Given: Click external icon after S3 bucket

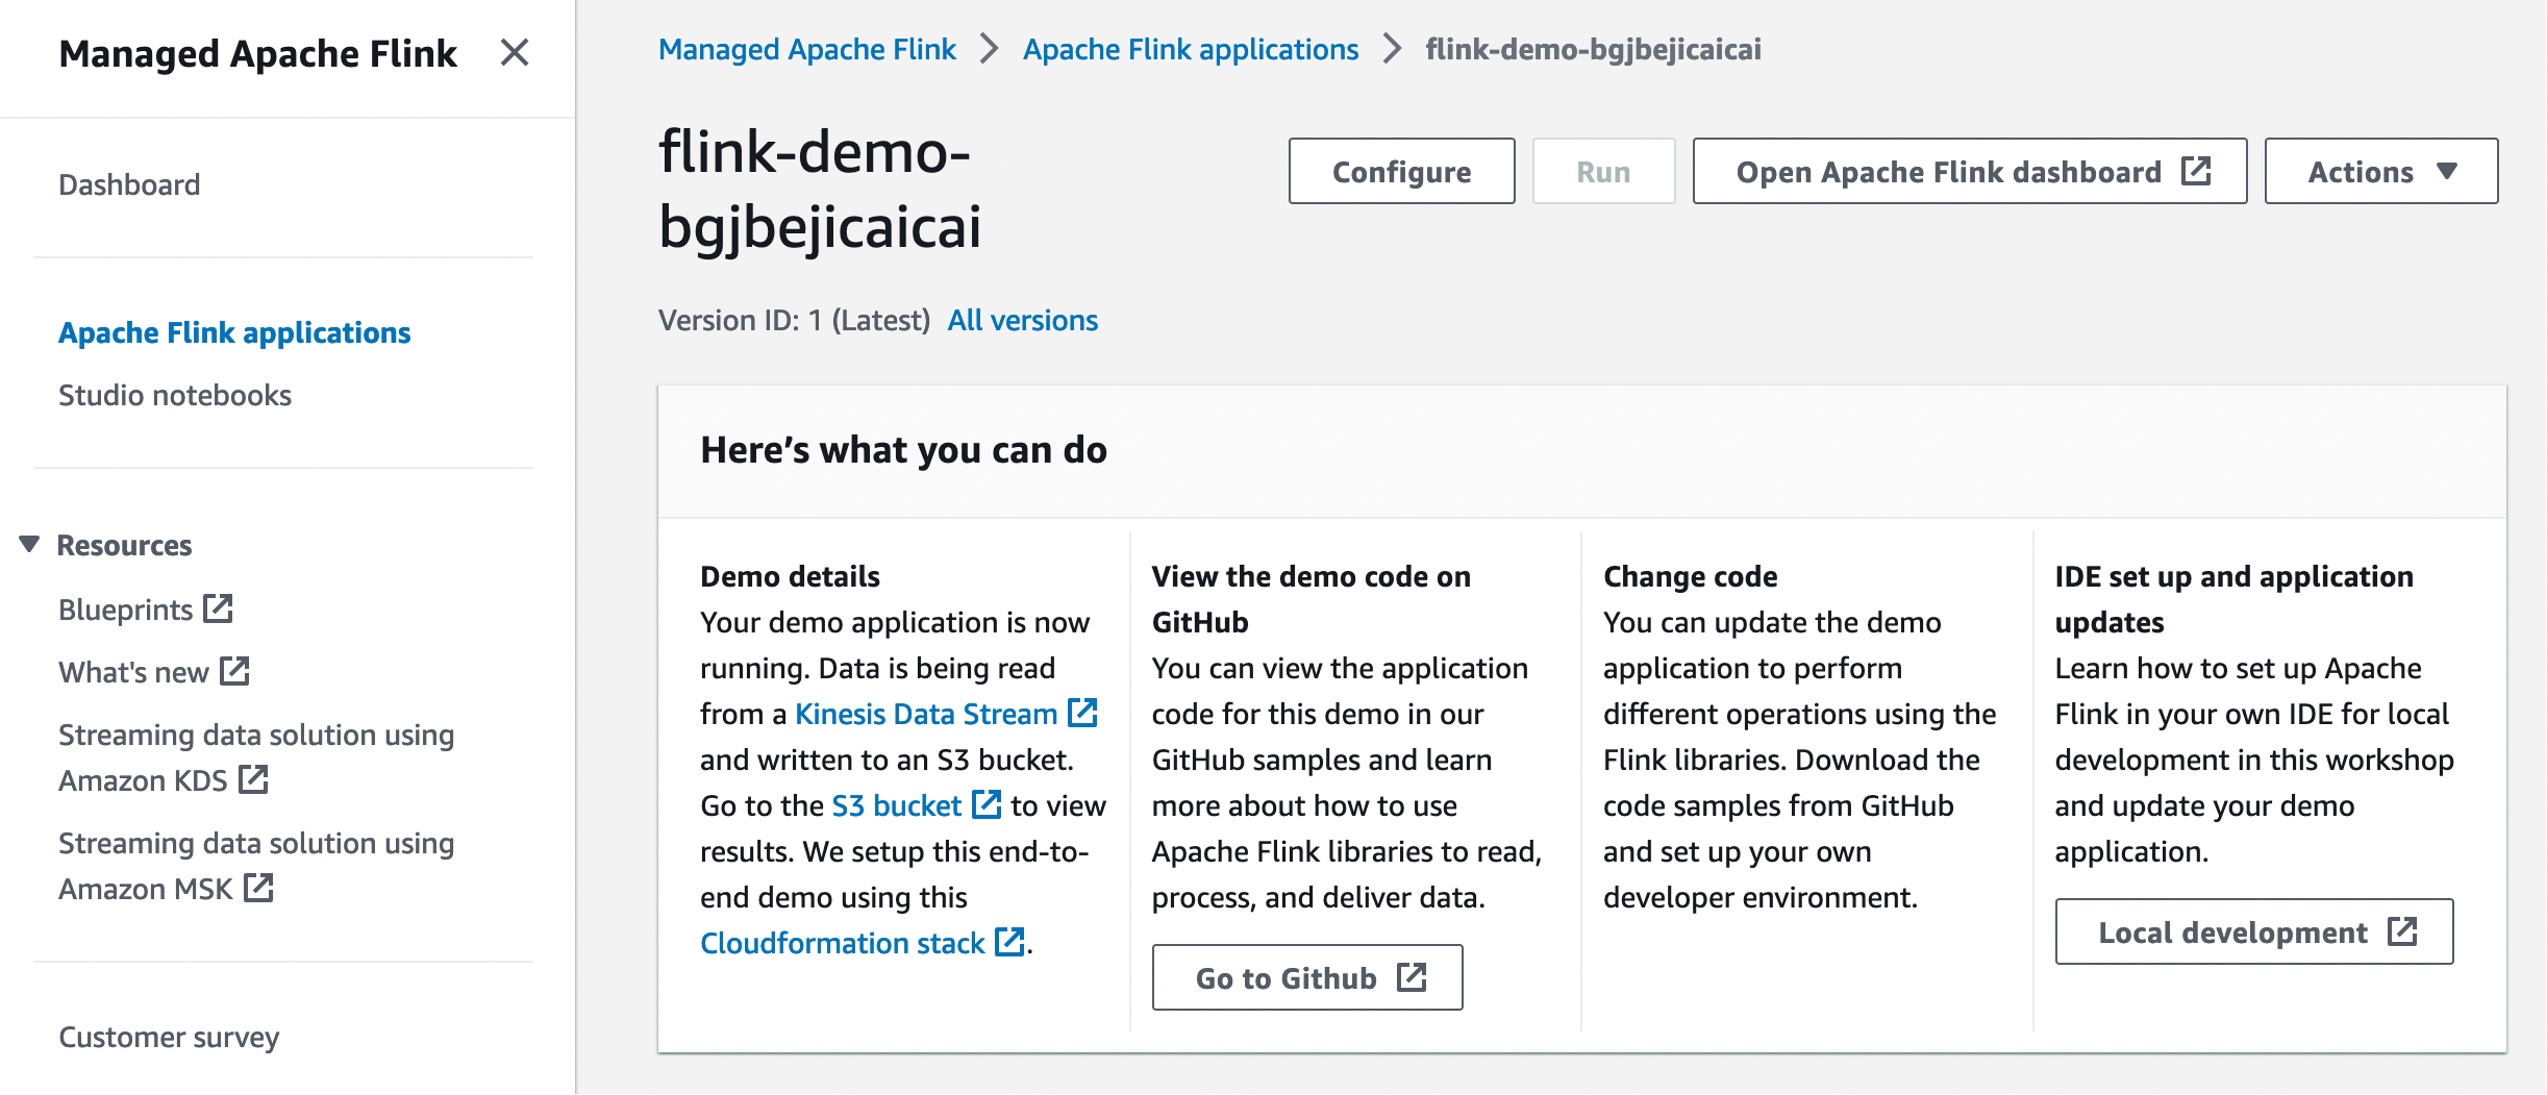Looking at the screenshot, I should pyautogui.click(x=987, y=805).
